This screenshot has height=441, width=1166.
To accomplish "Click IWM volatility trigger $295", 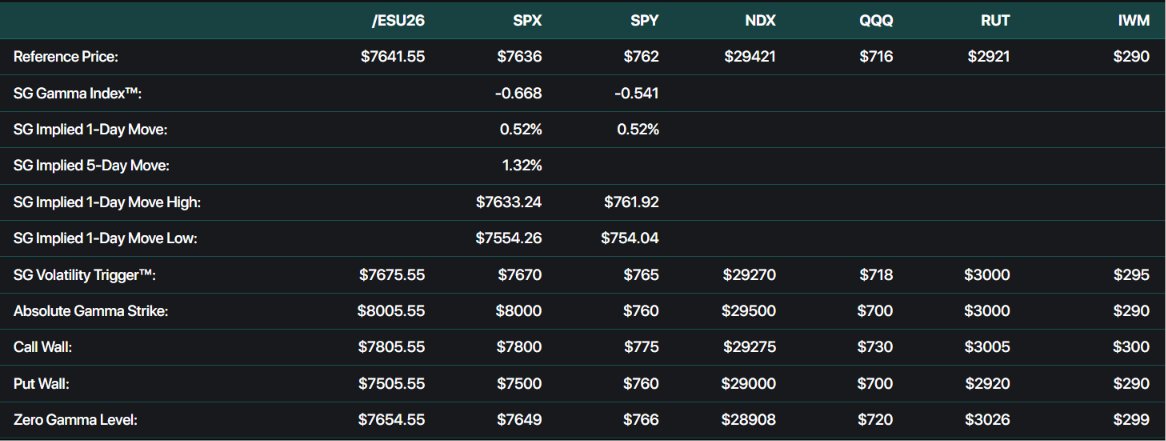I will [1132, 275].
